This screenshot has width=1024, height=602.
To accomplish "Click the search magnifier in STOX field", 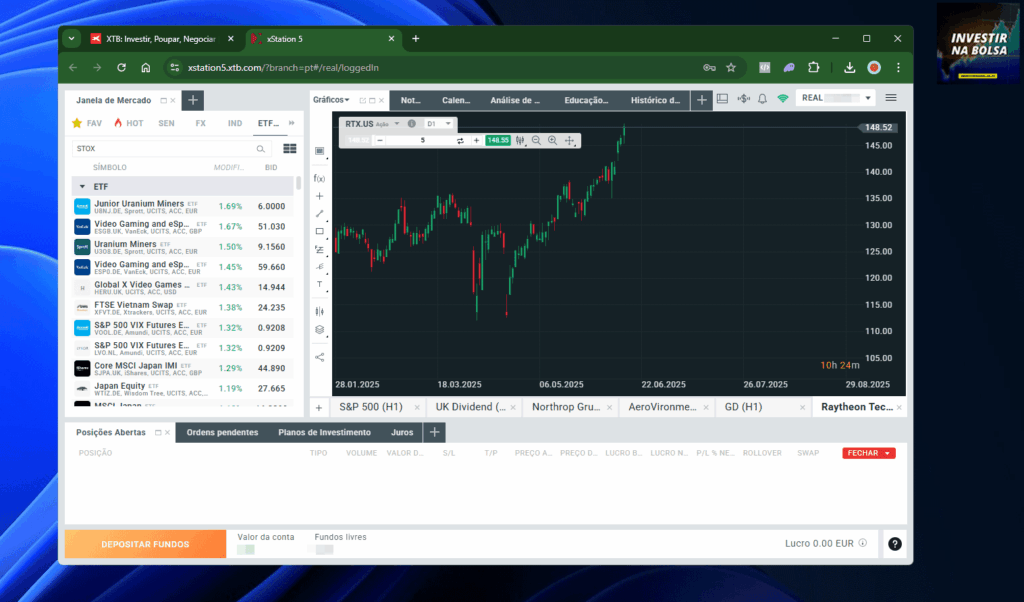I will pyautogui.click(x=261, y=149).
